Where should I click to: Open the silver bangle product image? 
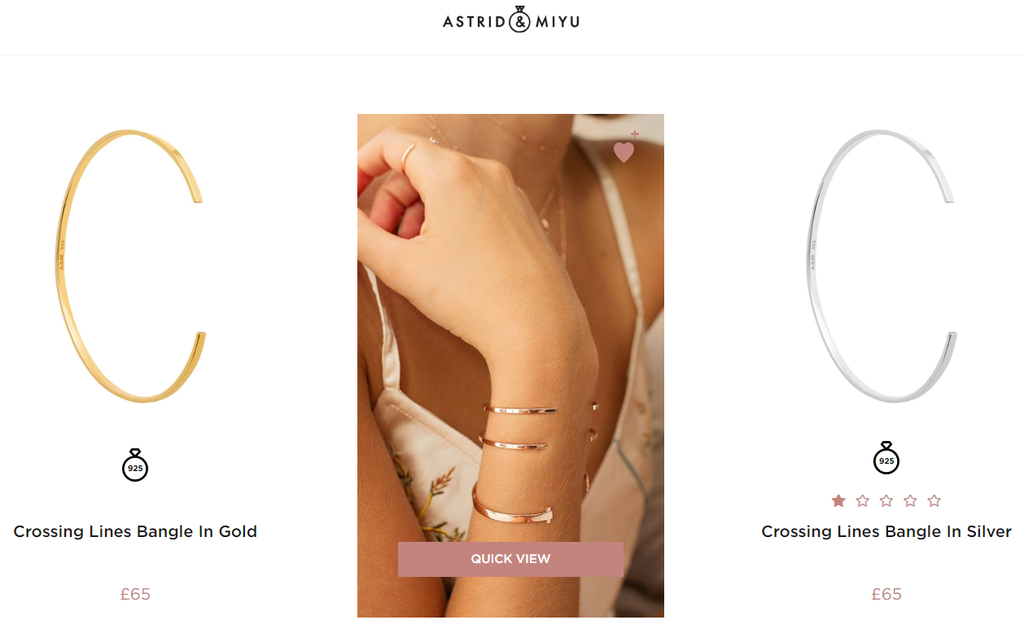(x=882, y=266)
